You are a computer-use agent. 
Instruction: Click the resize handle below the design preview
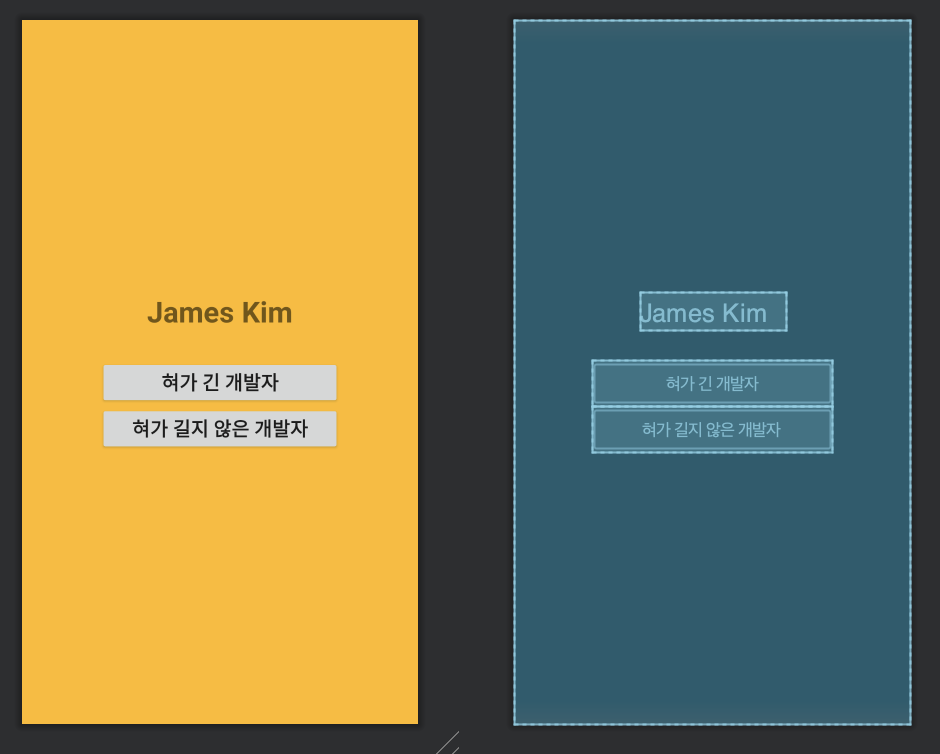coord(448,743)
